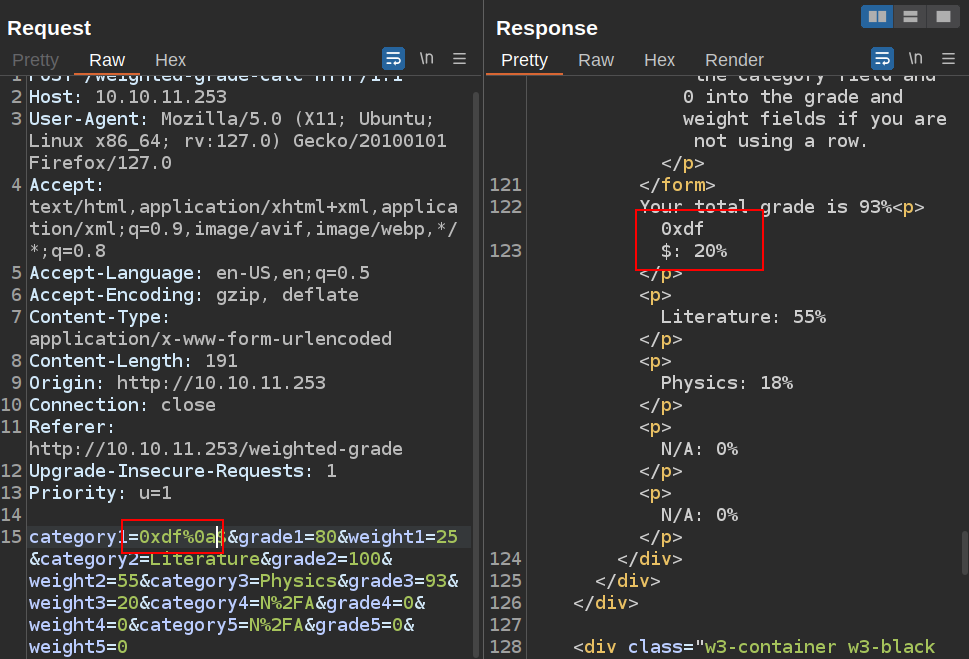Screen dimensions: 969x659
Task: Select Pretty tab in Request panel
Action: [35, 60]
